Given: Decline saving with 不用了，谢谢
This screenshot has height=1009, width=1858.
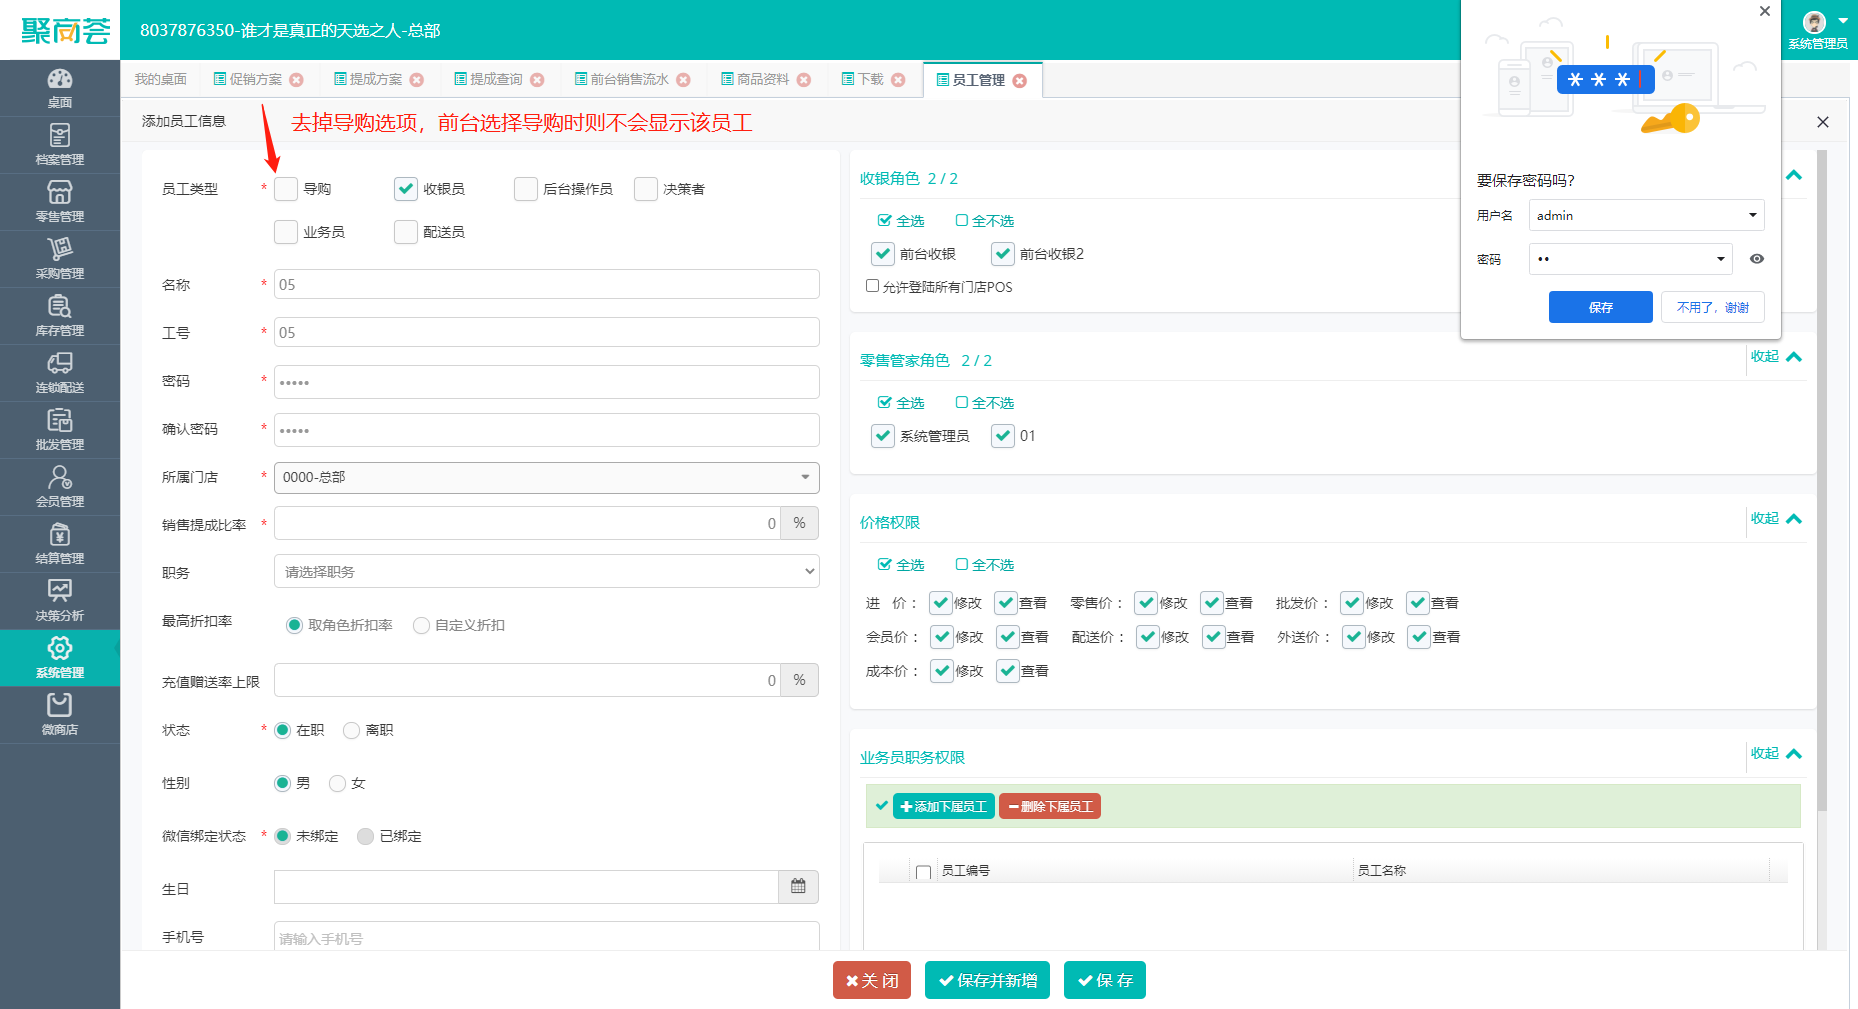Looking at the screenshot, I should click(x=1713, y=307).
